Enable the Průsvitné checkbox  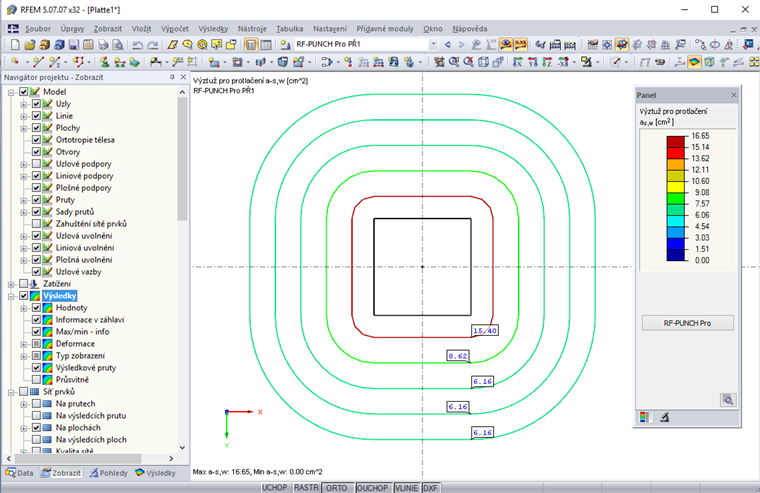[x=36, y=380]
